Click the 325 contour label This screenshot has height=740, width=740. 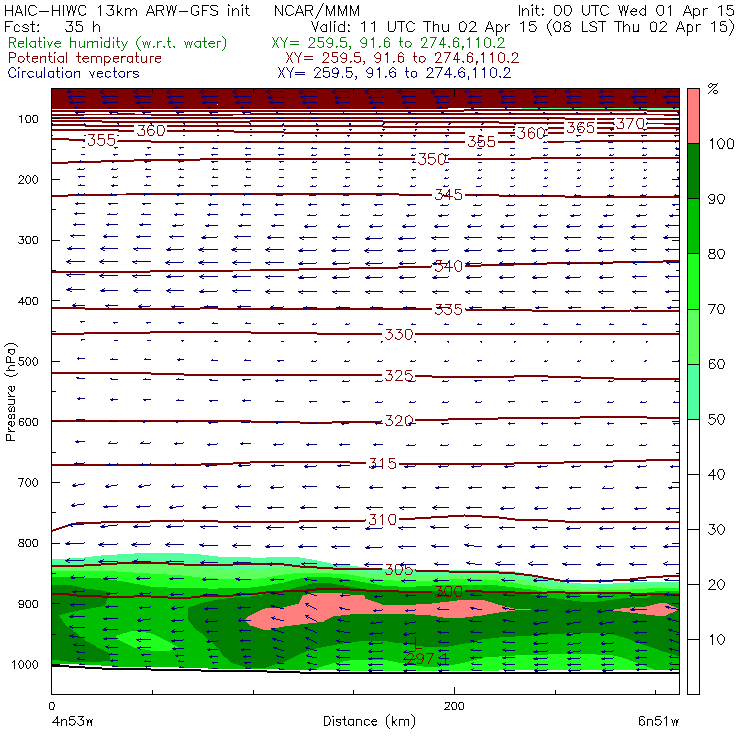[399, 376]
